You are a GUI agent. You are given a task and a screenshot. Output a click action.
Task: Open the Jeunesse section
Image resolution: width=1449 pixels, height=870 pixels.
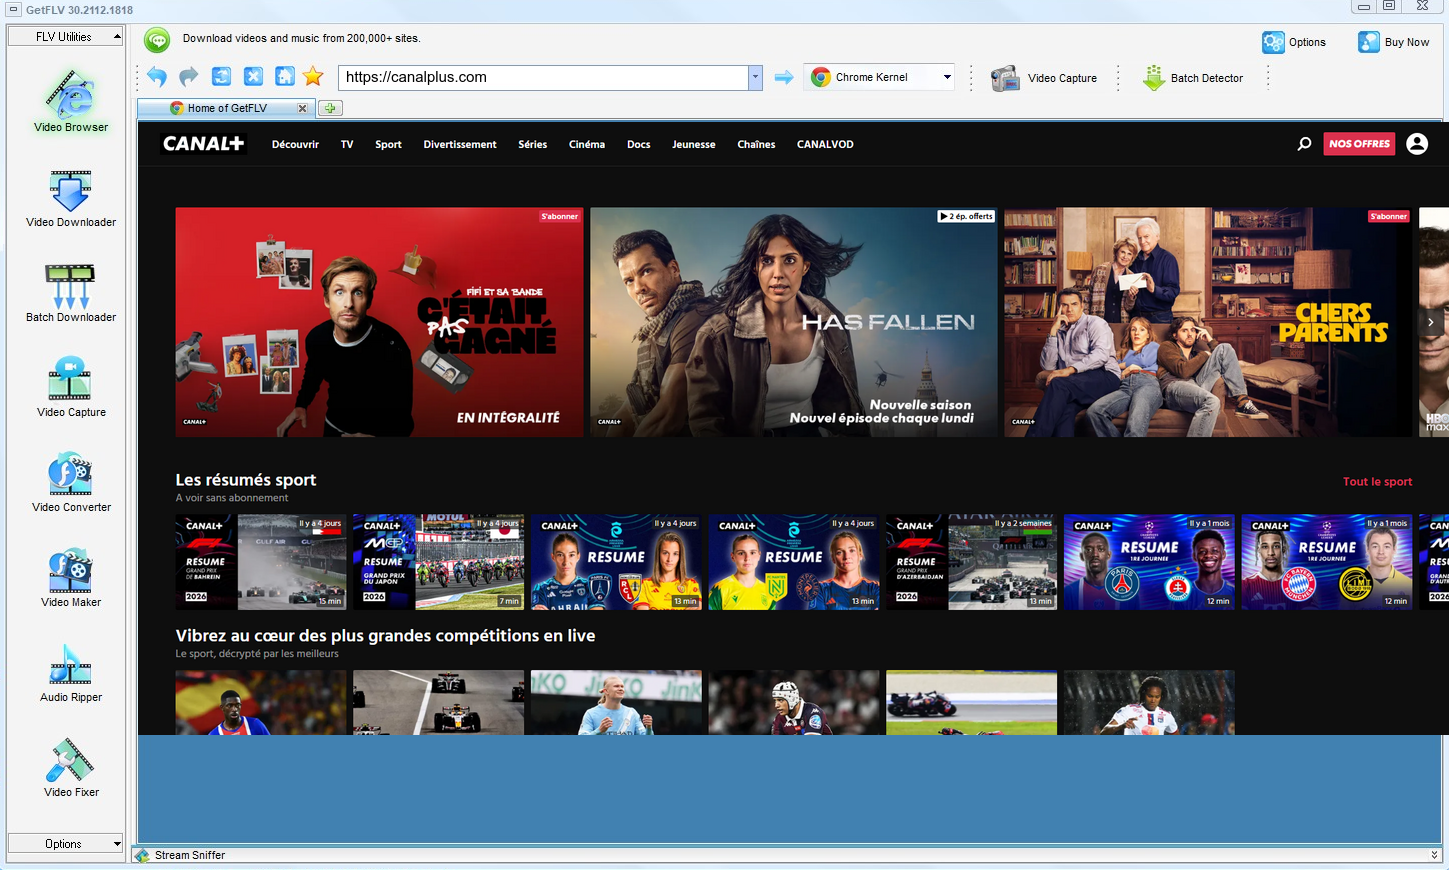pyautogui.click(x=694, y=144)
